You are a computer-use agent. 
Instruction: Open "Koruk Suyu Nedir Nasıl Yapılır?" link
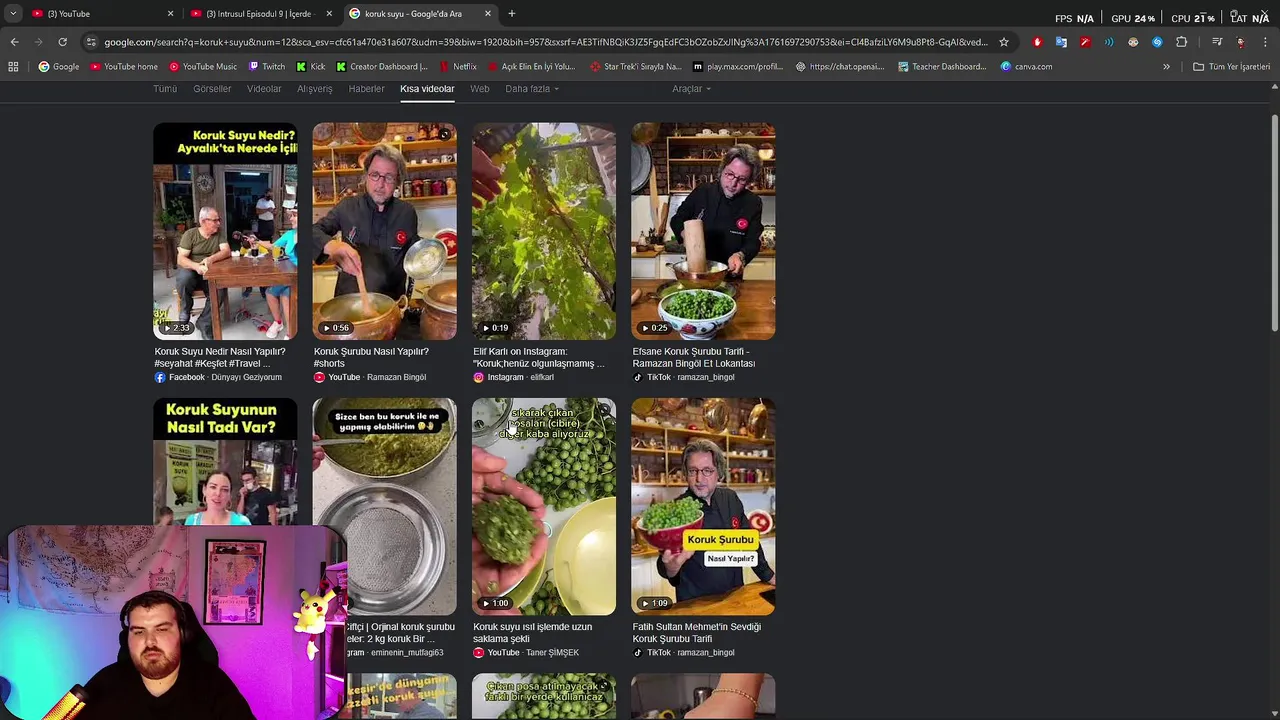tap(219, 357)
